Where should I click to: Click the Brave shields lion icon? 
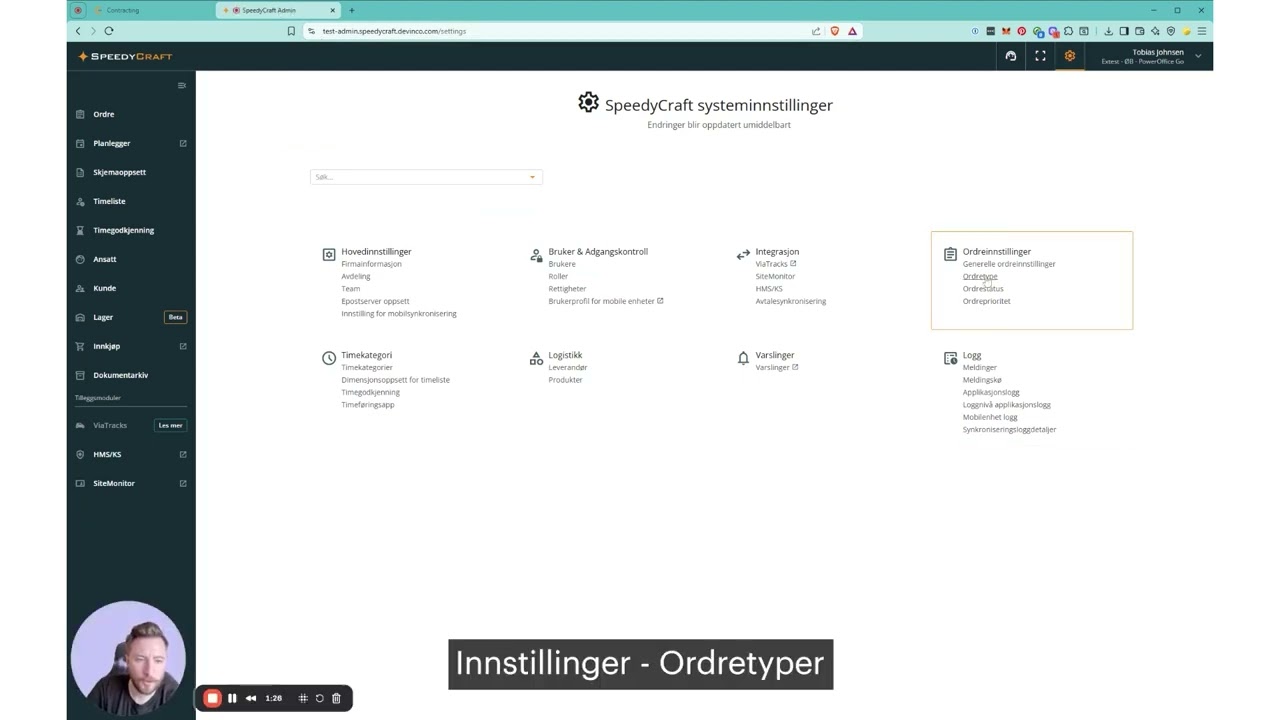835,31
